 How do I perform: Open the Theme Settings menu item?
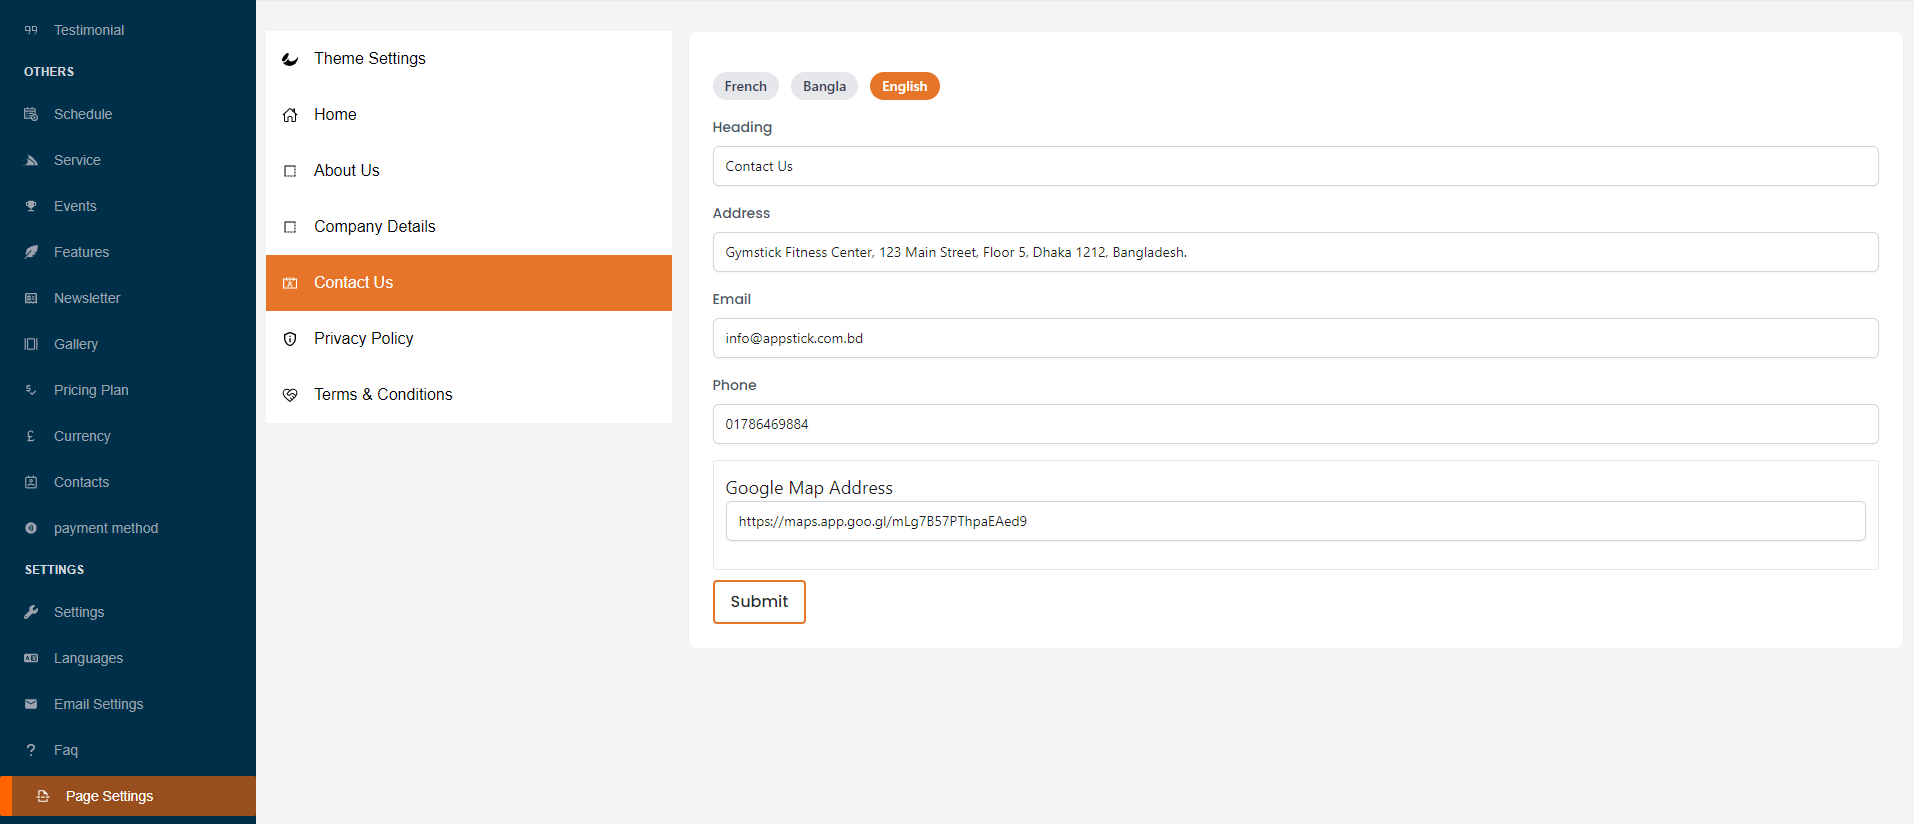coord(369,59)
